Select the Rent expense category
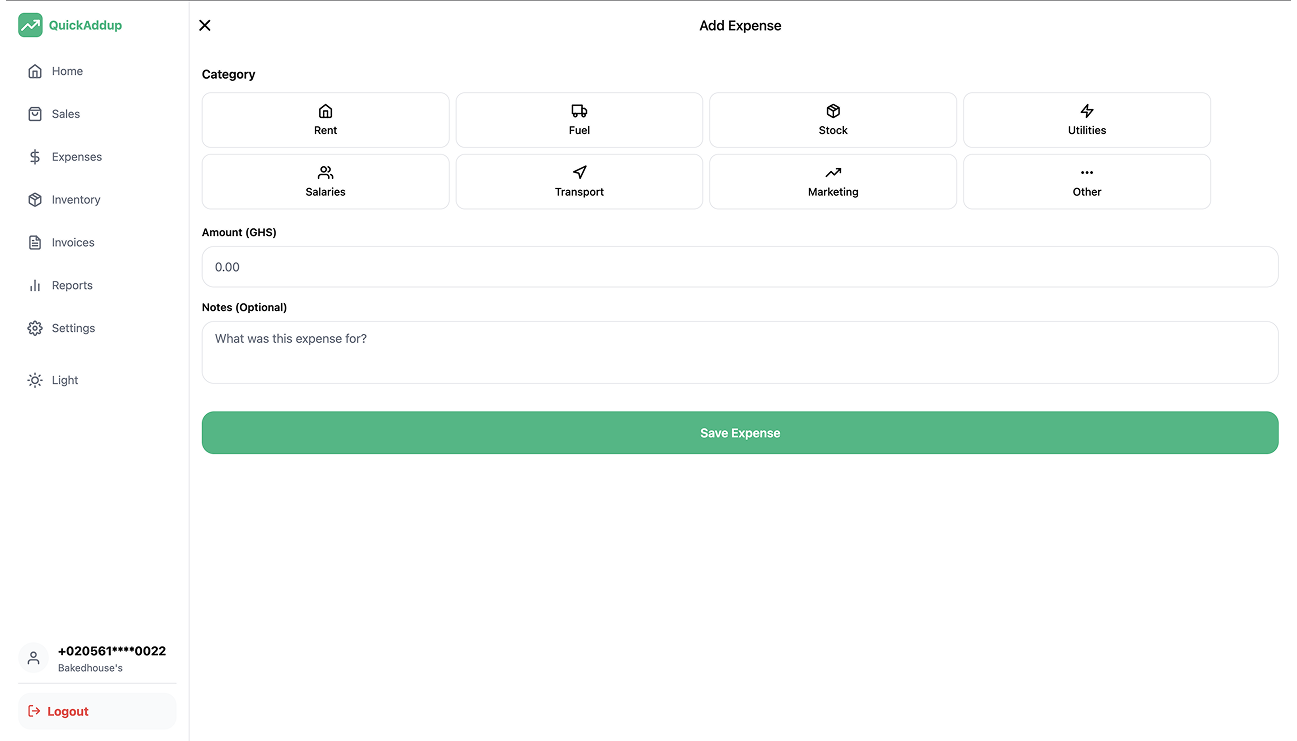 tap(325, 119)
